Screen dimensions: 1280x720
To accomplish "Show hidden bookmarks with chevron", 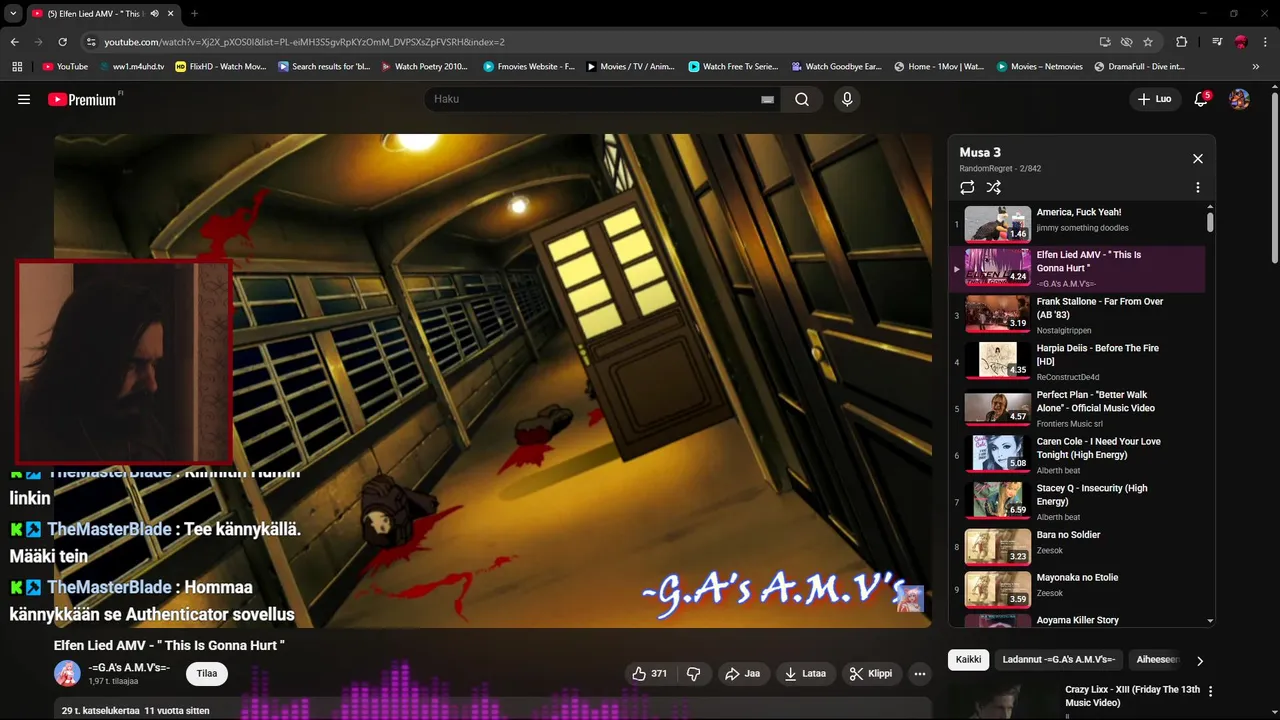I will tap(1256, 67).
